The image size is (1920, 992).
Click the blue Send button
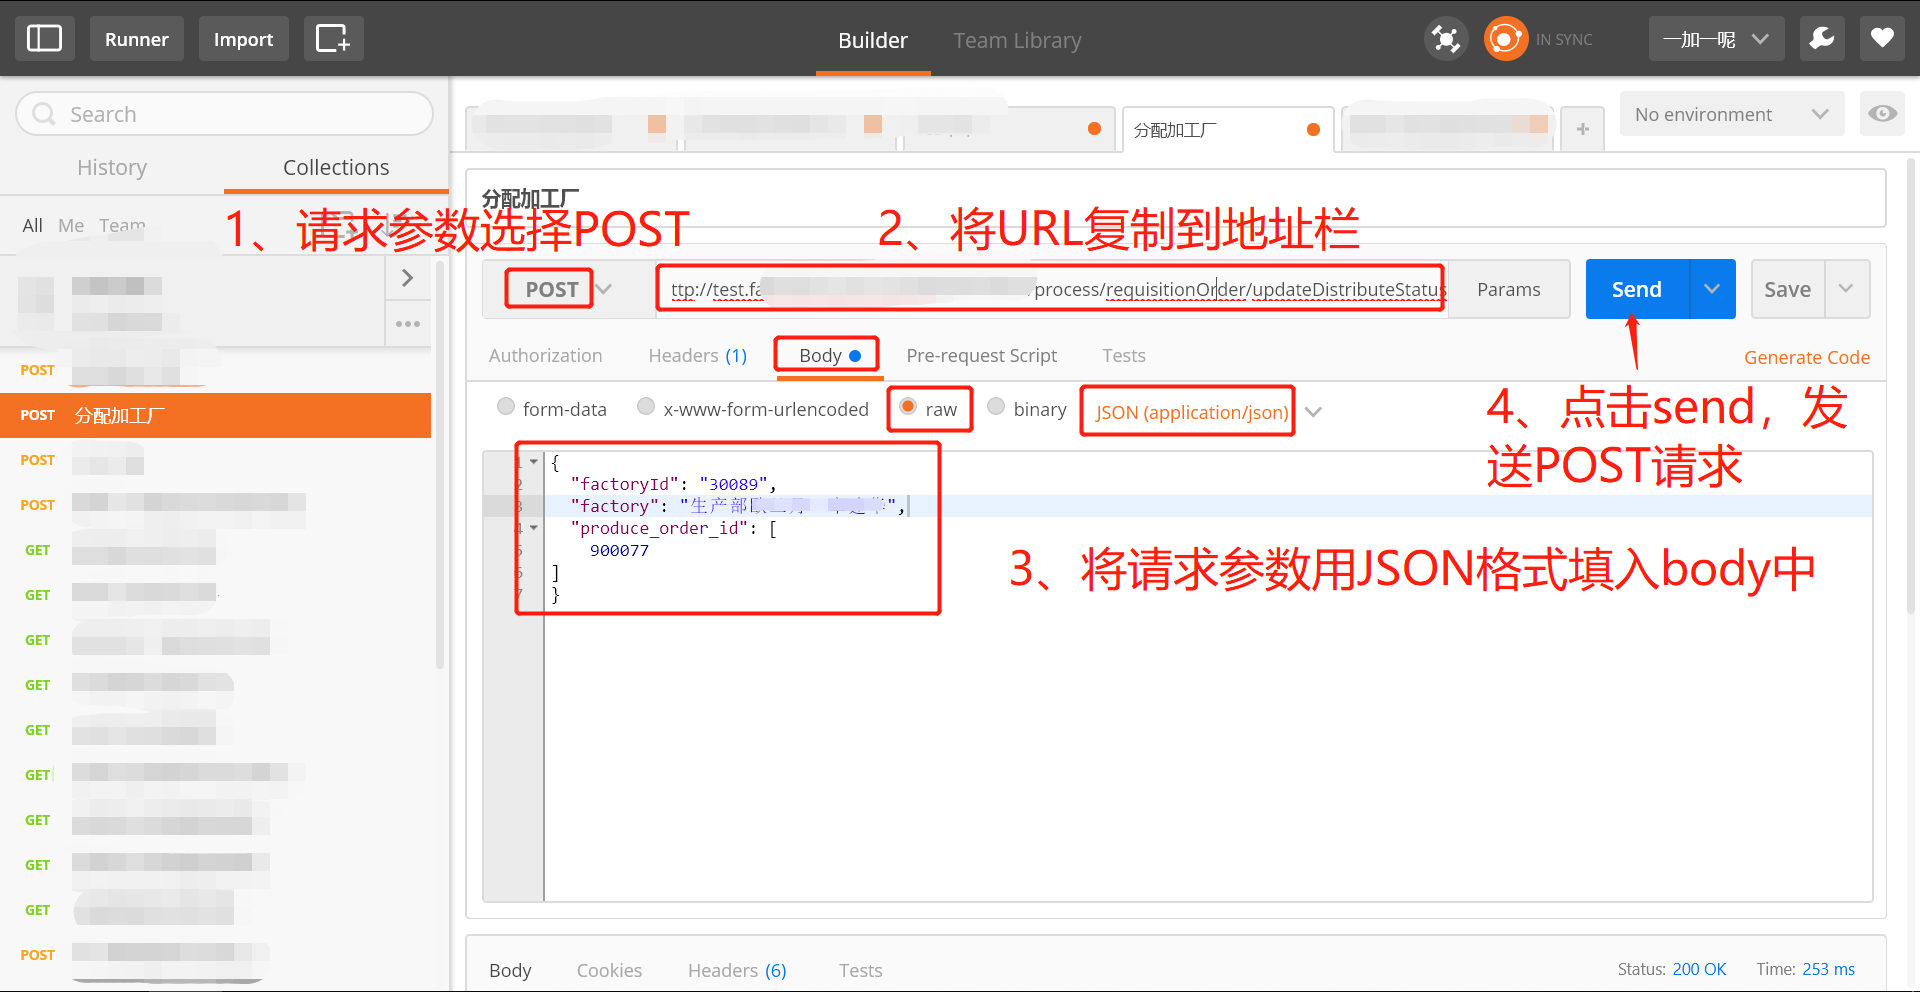(x=1637, y=289)
